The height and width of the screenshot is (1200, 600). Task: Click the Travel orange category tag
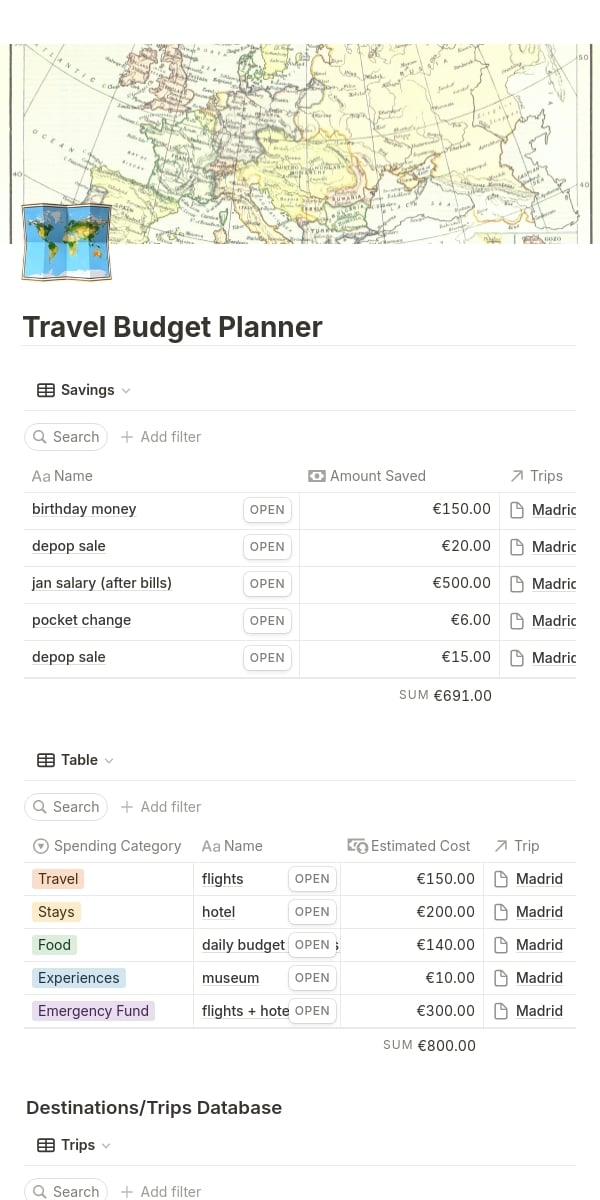click(58, 879)
